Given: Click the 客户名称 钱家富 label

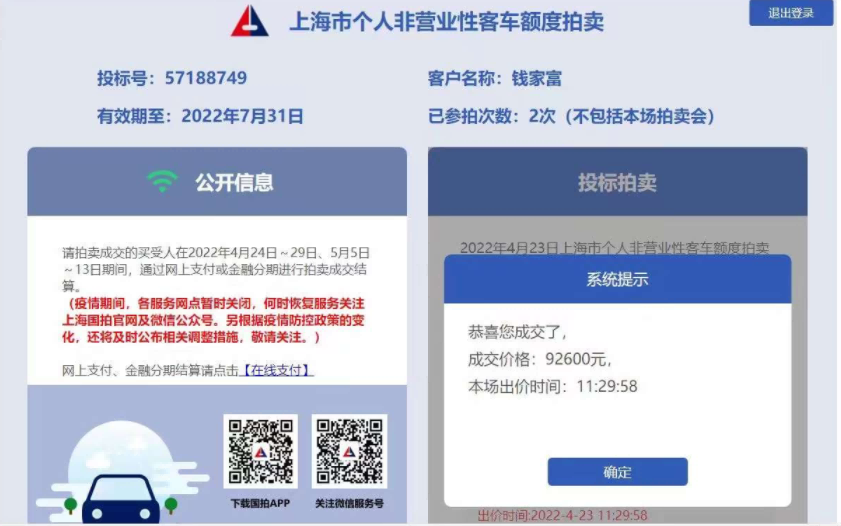Looking at the screenshot, I should click(495, 78).
